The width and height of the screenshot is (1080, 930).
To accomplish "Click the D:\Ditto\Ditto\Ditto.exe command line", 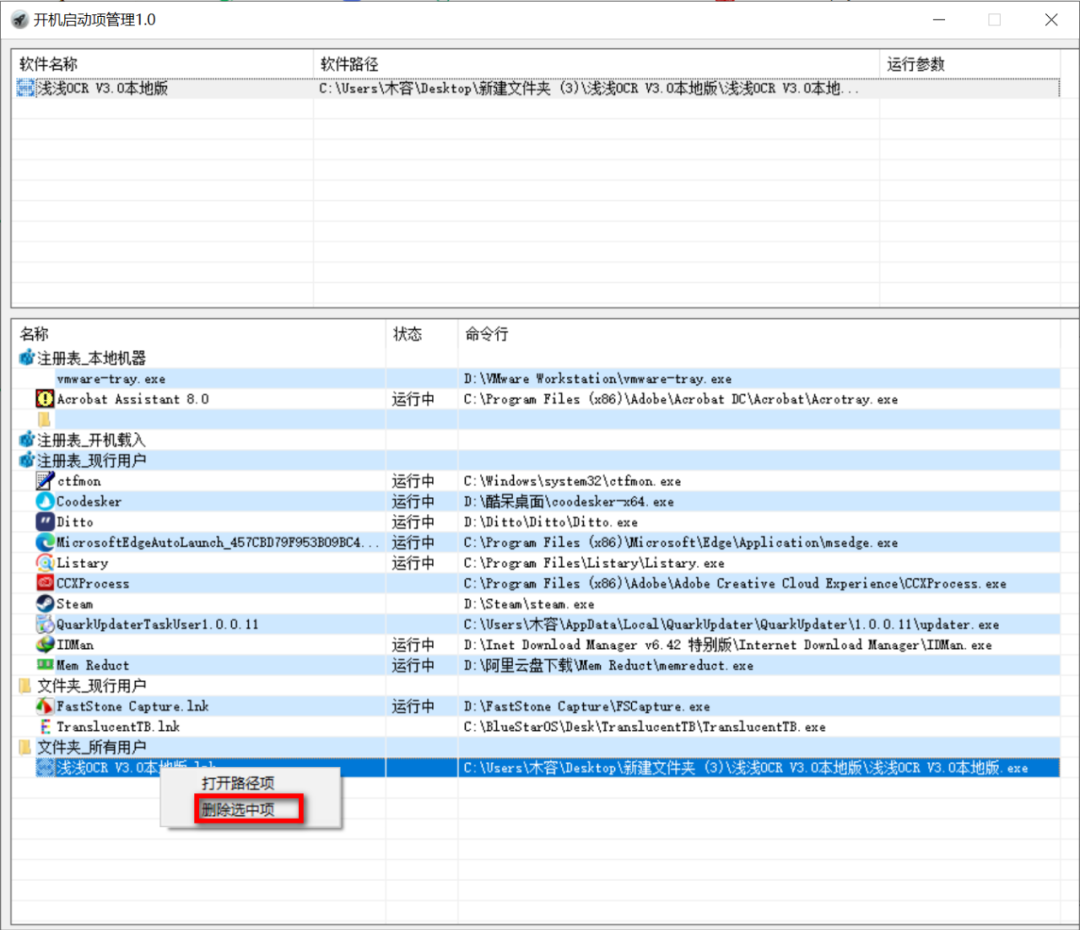I will point(550,522).
